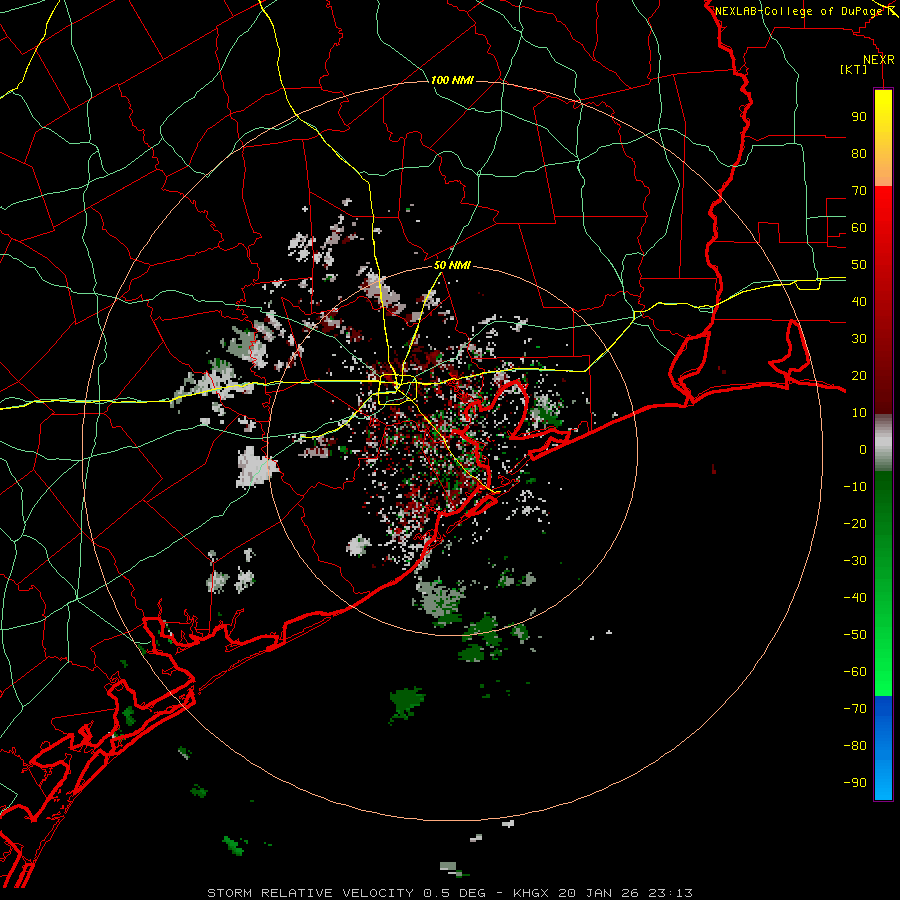
Task: Click the Storm Relative Velocity caption at the bottom
Action: [x=449, y=893]
